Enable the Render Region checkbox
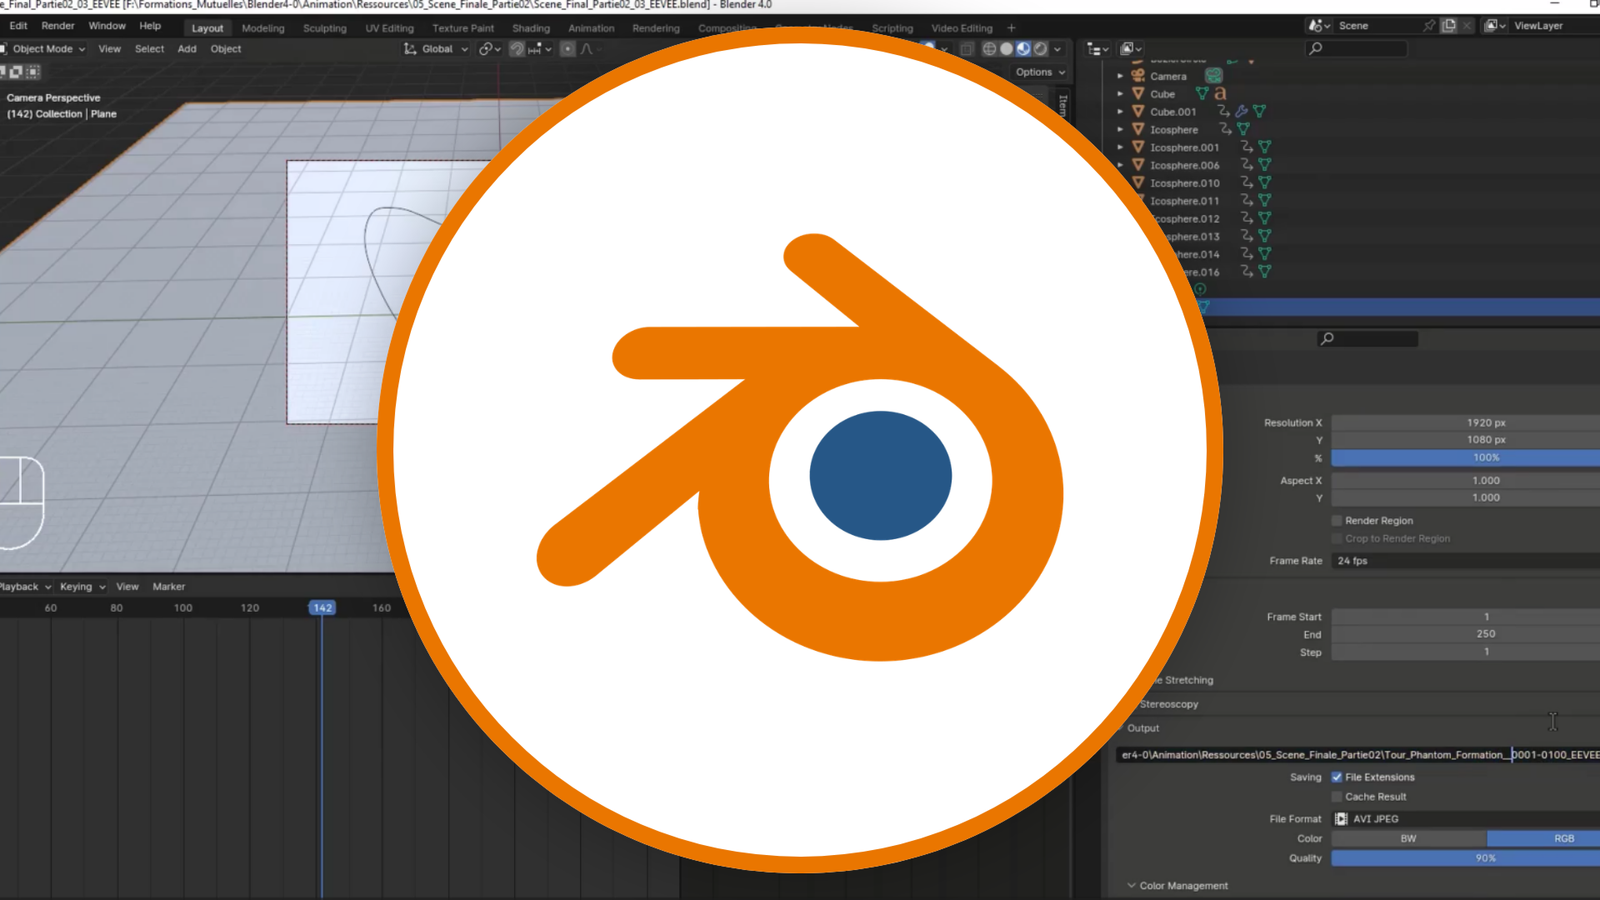Screen dimensions: 1600x900 point(1336,521)
